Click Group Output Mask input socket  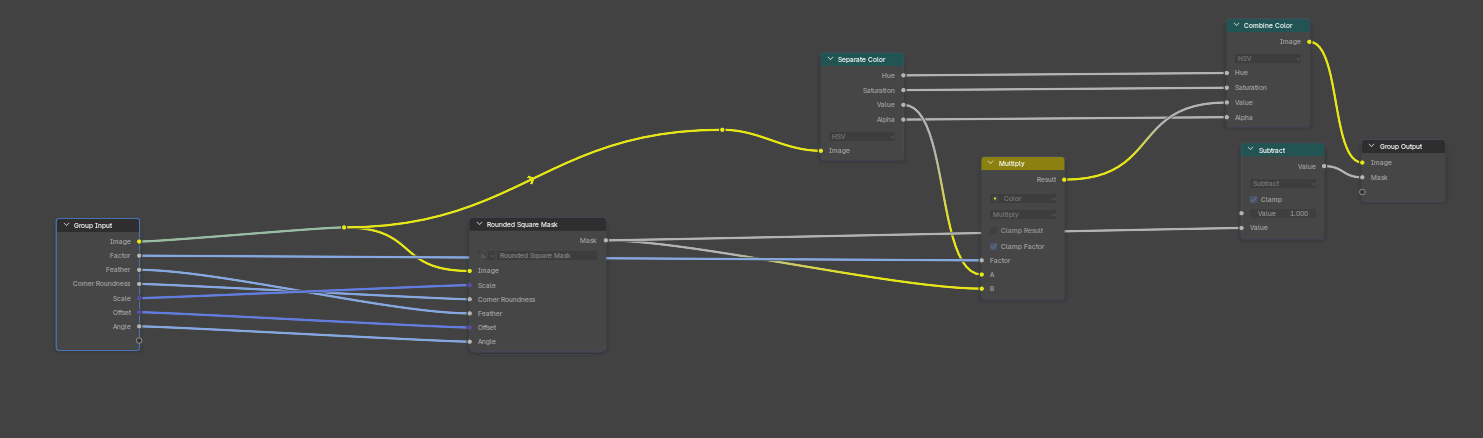point(1362,177)
